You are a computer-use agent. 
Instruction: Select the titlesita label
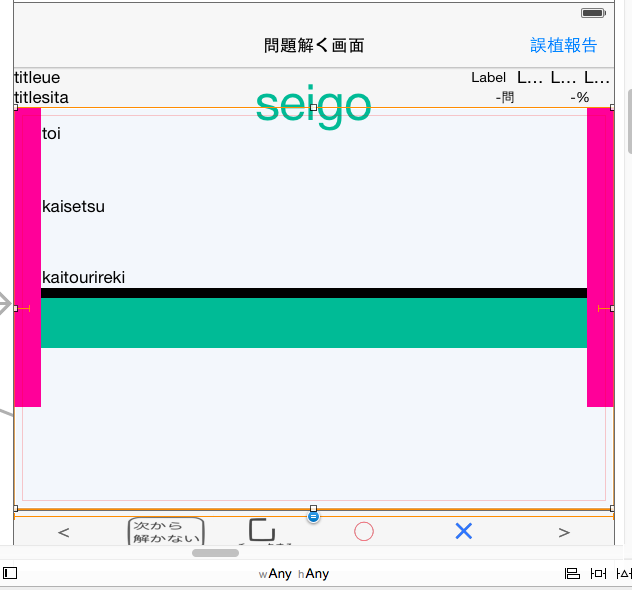41,98
